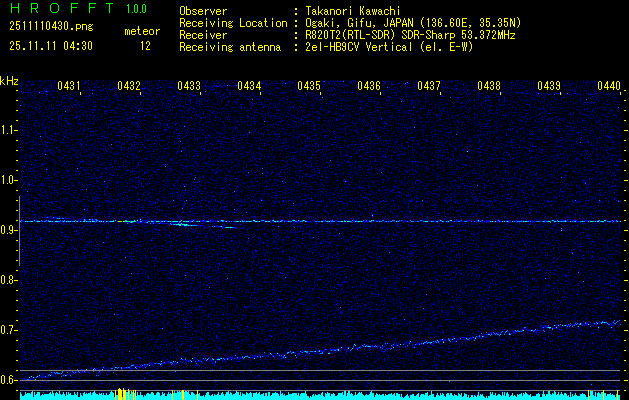This screenshot has width=629, height=400.
Task: Select the observer name Takanori Kawachi
Action: pyautogui.click(x=353, y=11)
